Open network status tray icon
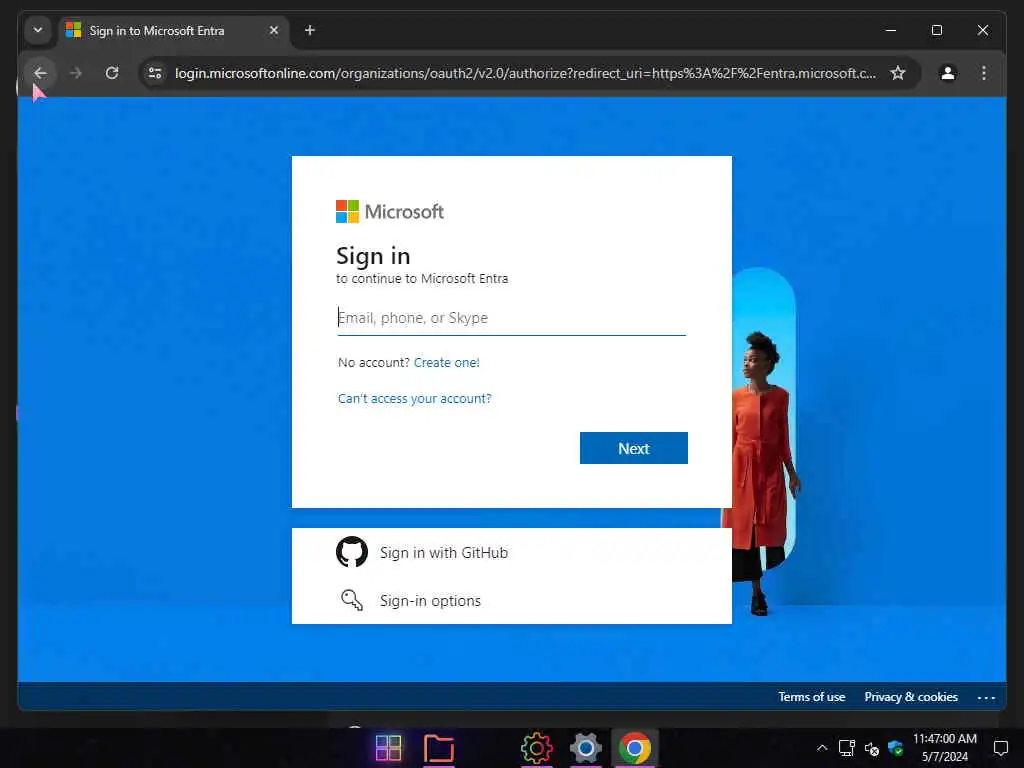This screenshot has width=1024, height=768. coord(847,748)
